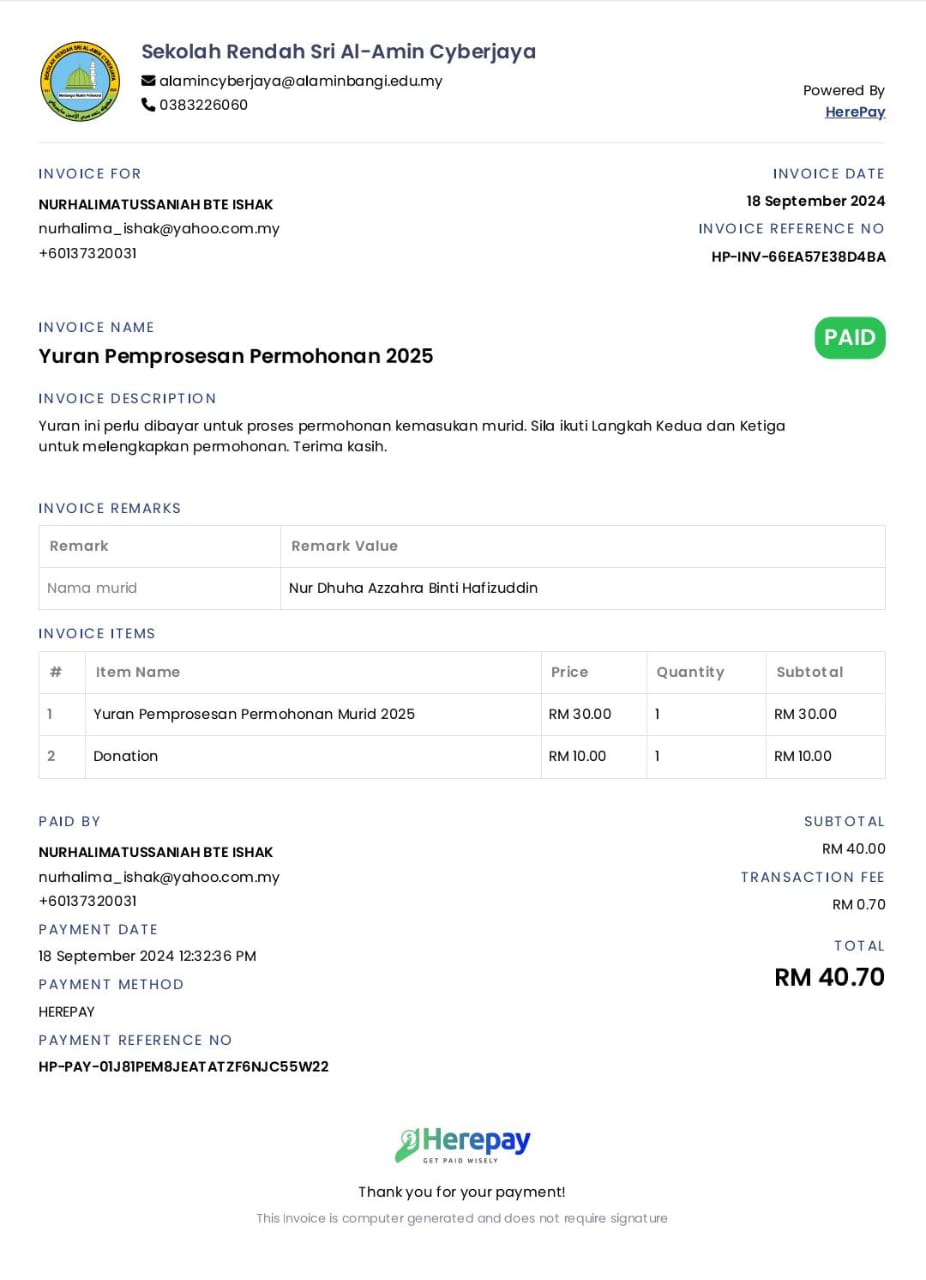Click the envelope email icon
The width and height of the screenshot is (926, 1280).
pos(148,81)
